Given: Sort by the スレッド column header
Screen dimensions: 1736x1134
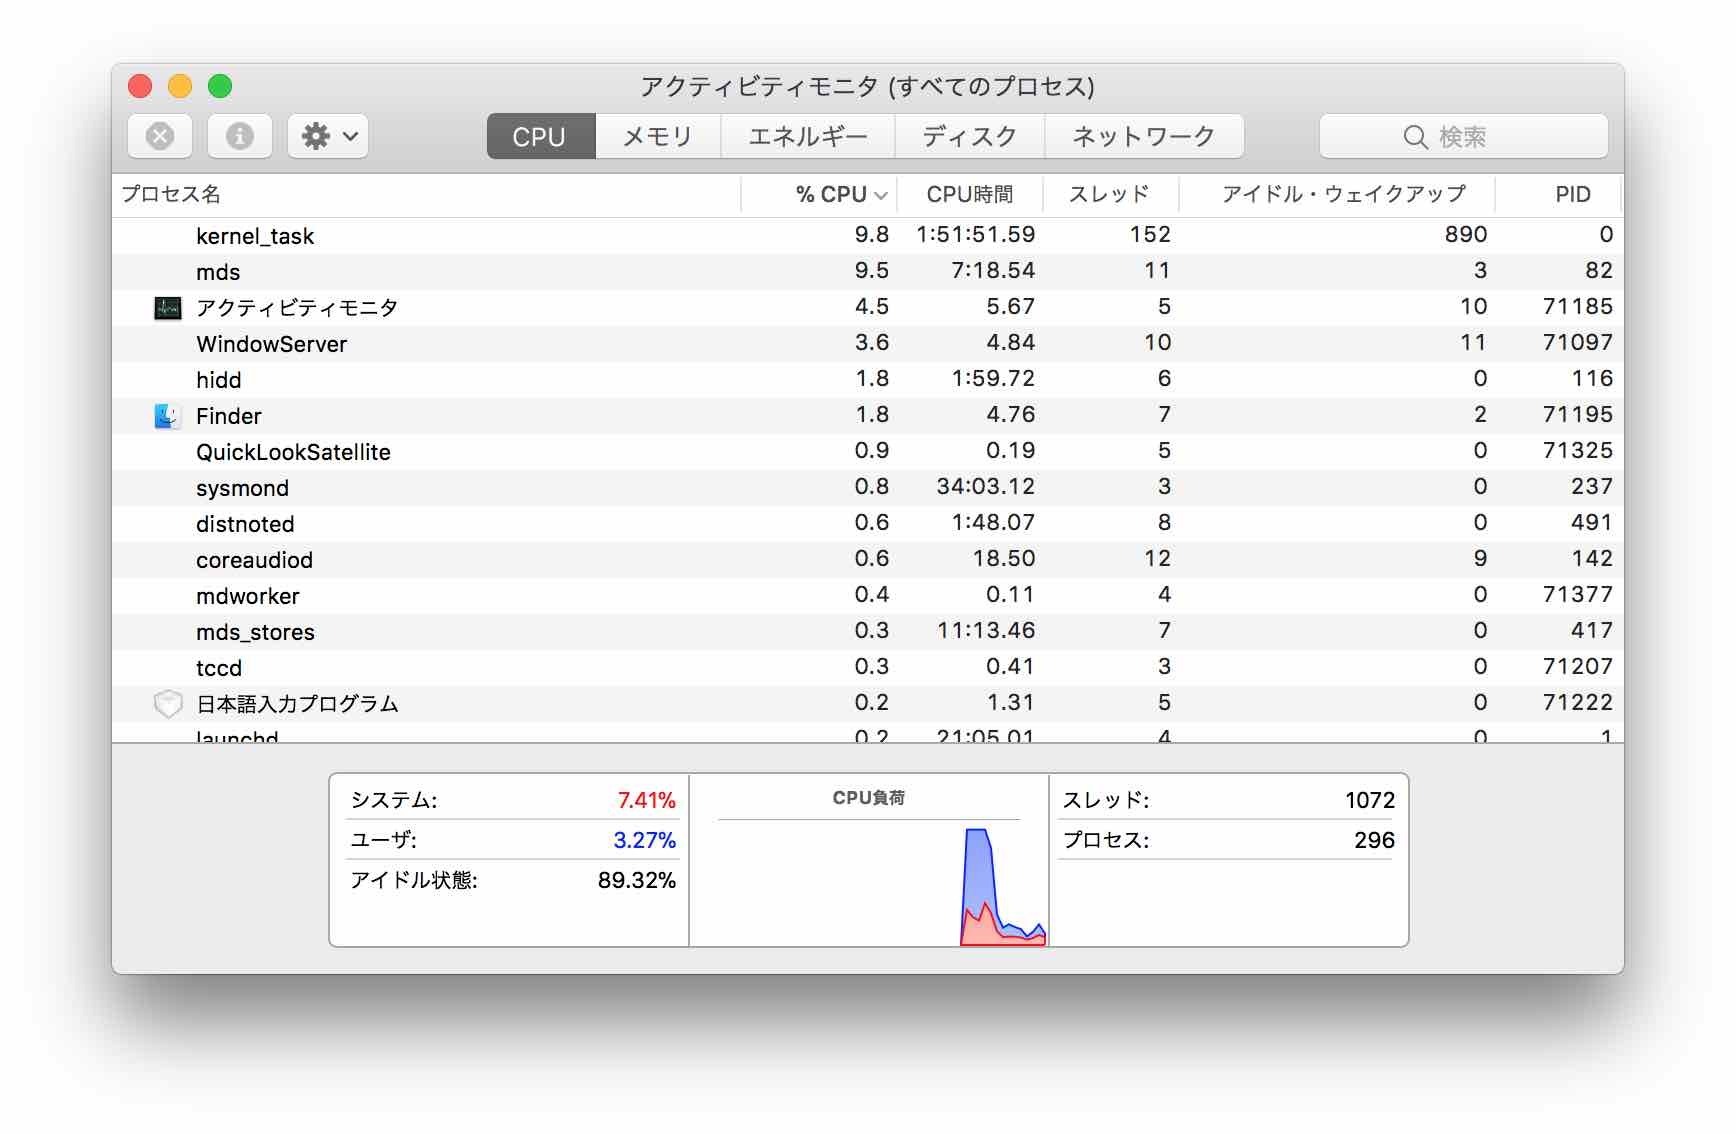Looking at the screenshot, I should pos(1110,194).
